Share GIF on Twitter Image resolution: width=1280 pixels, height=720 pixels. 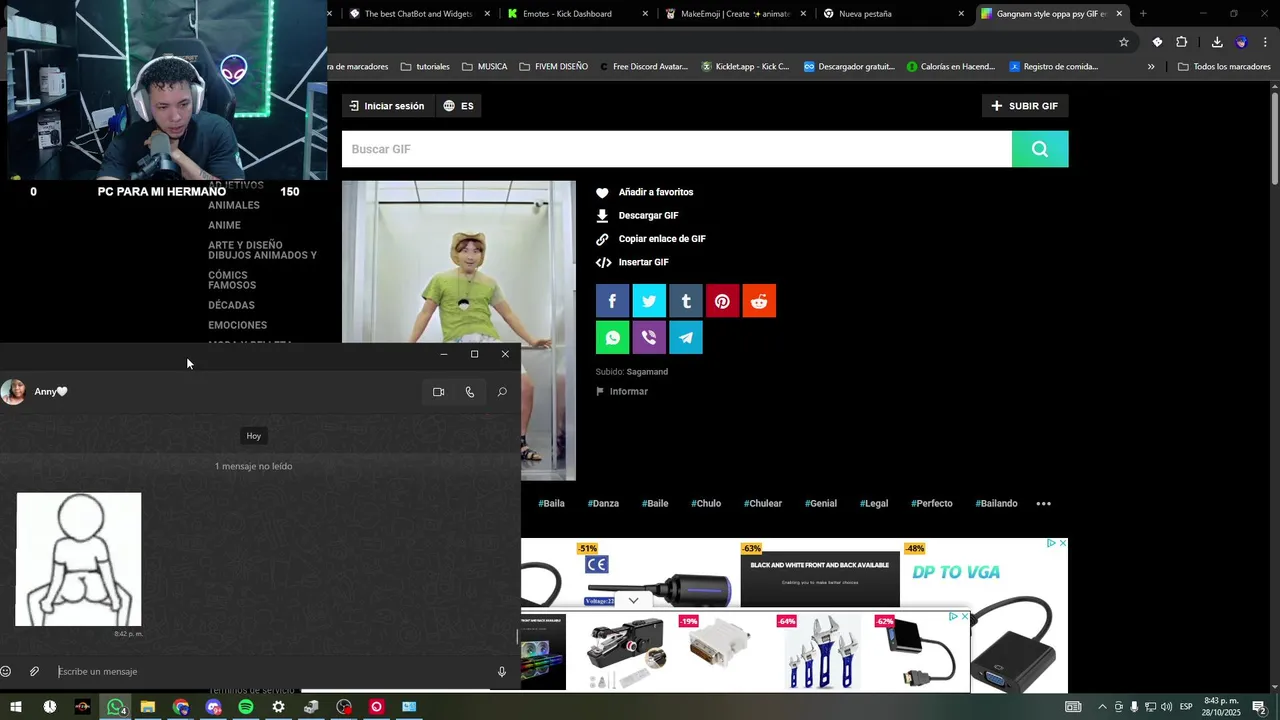click(649, 301)
